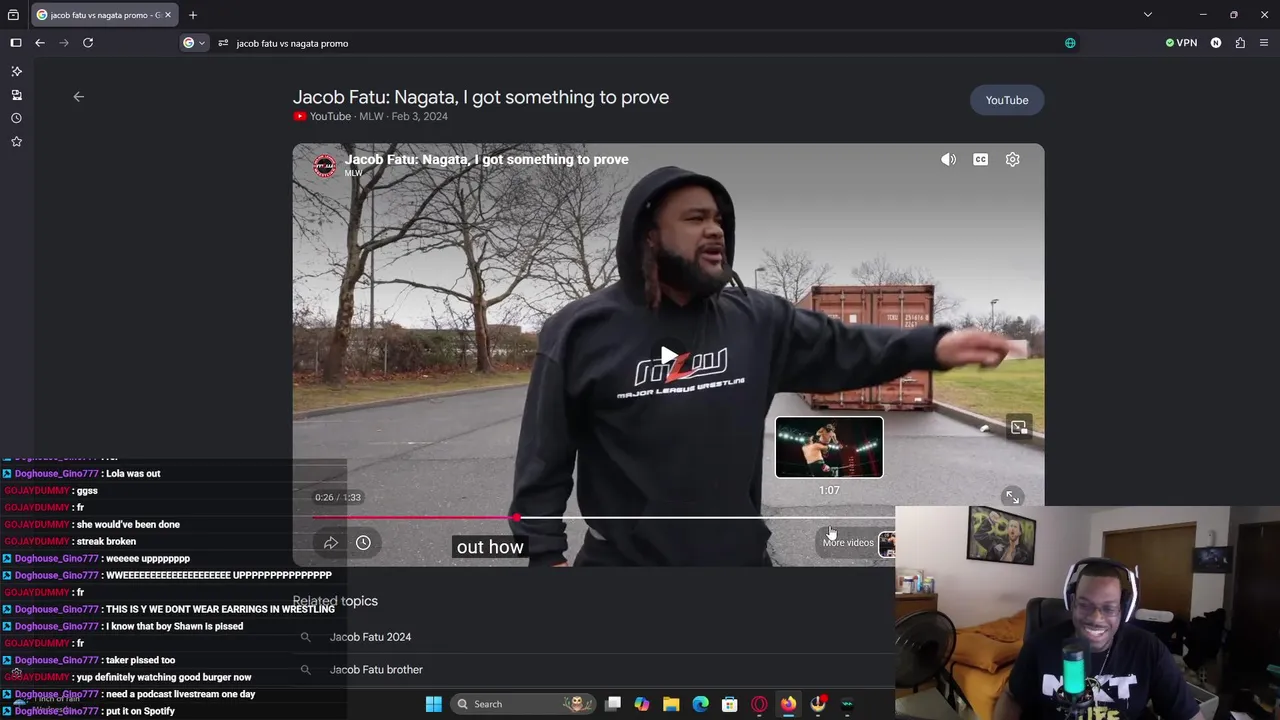The width and height of the screenshot is (1280, 720).
Task: Click chat message 'need a podcast livestream one day'
Action: [180, 694]
